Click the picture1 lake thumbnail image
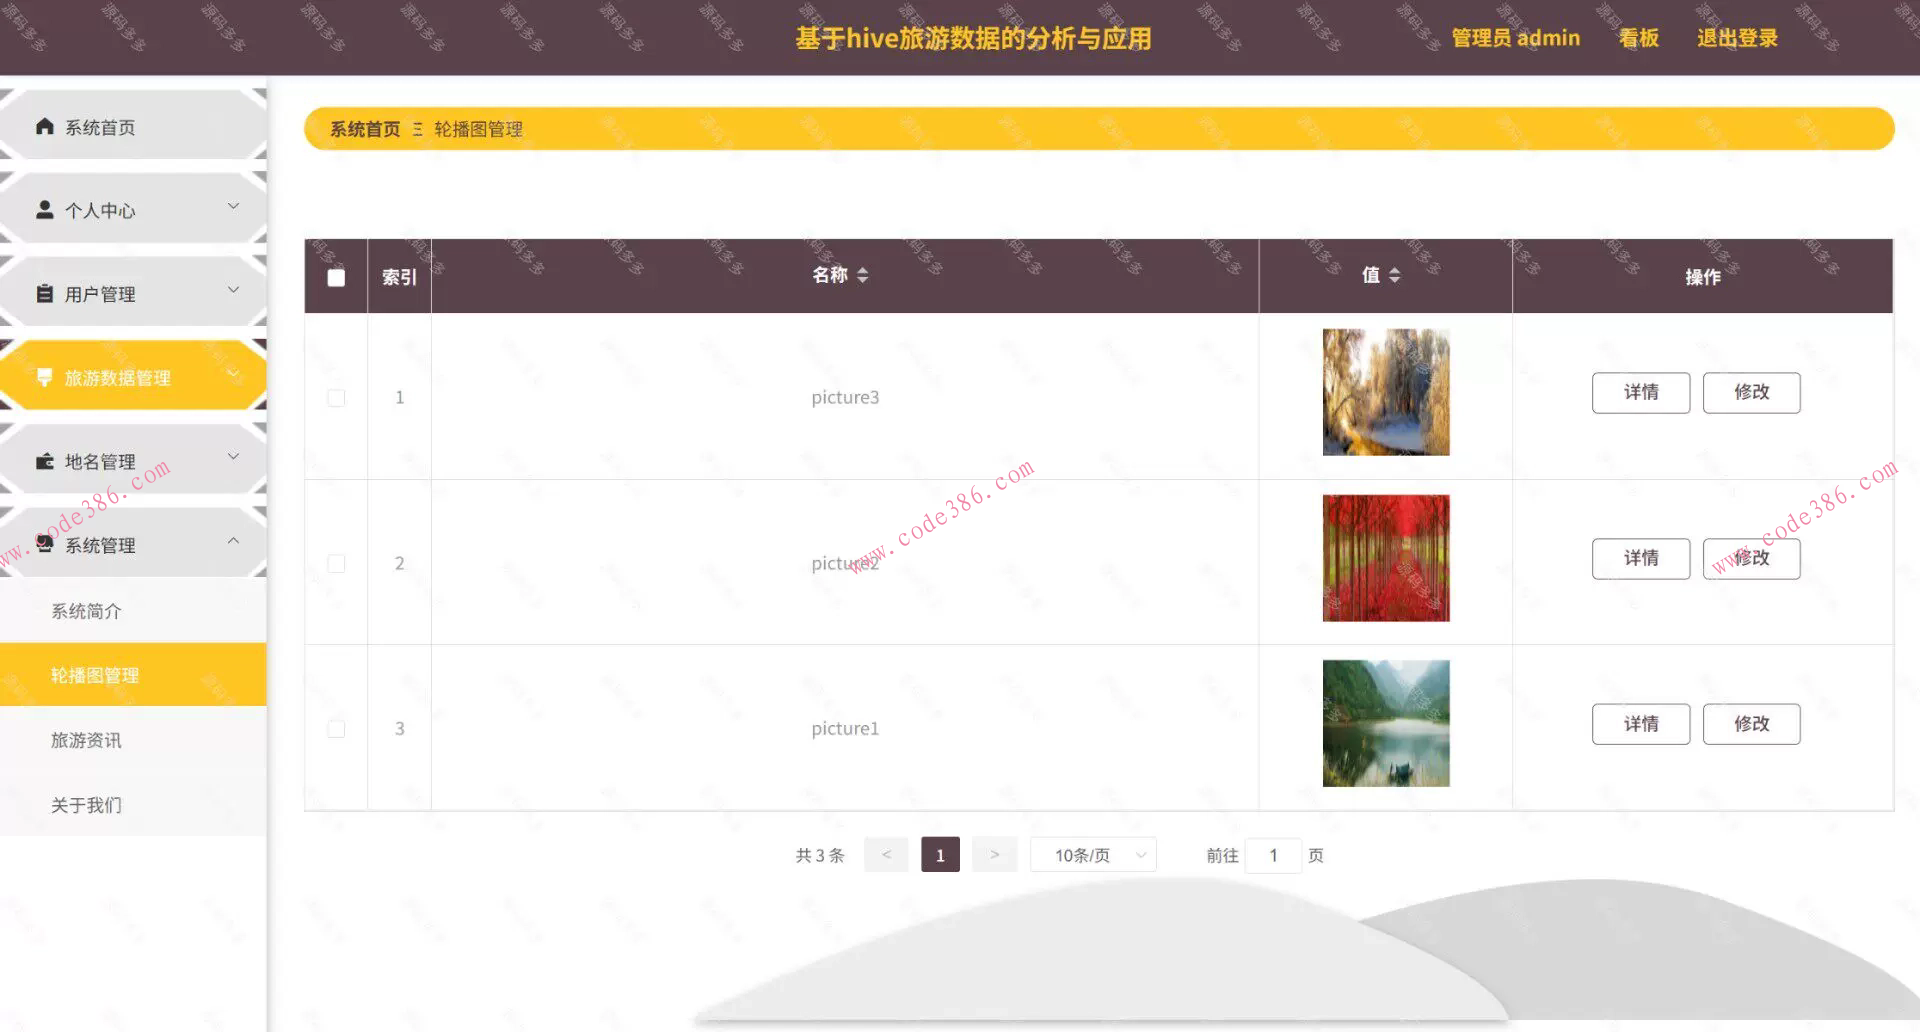The image size is (1920, 1032). click(x=1385, y=723)
